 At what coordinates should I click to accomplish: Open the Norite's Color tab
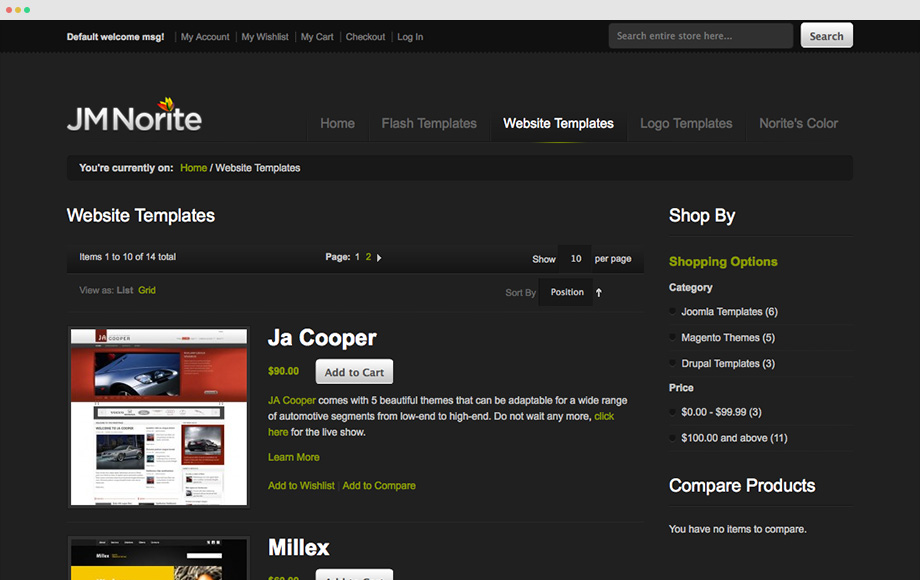(x=799, y=124)
